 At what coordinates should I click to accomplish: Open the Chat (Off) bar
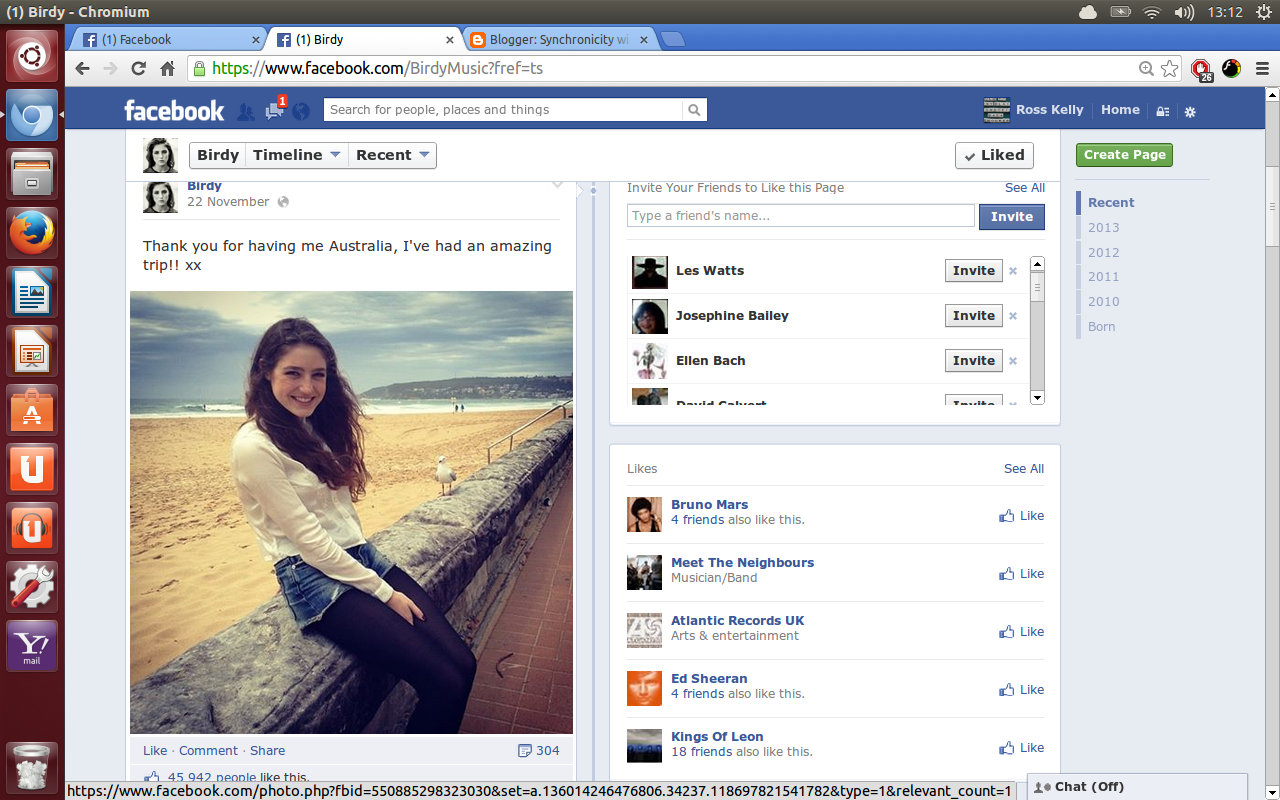[x=1137, y=787]
